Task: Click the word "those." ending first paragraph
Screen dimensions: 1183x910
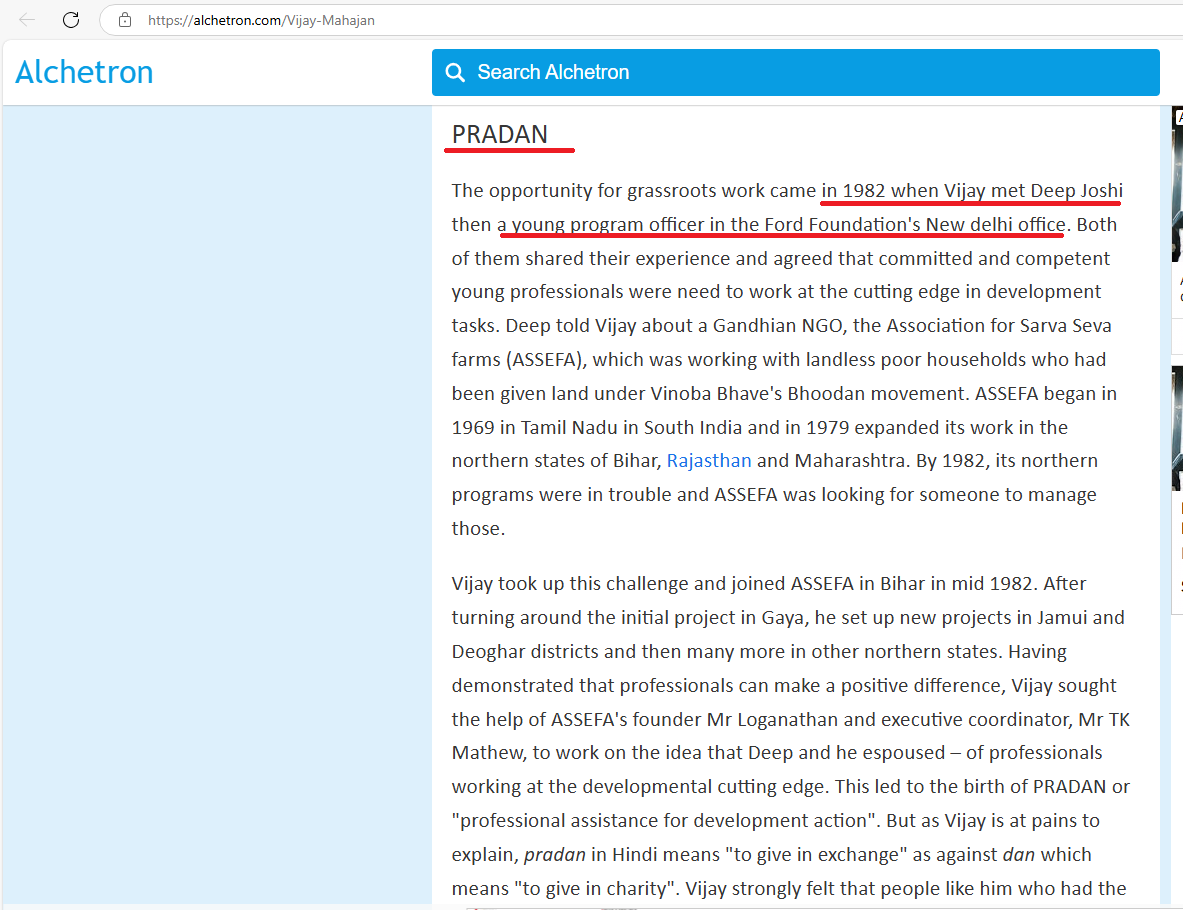Action: point(478,529)
